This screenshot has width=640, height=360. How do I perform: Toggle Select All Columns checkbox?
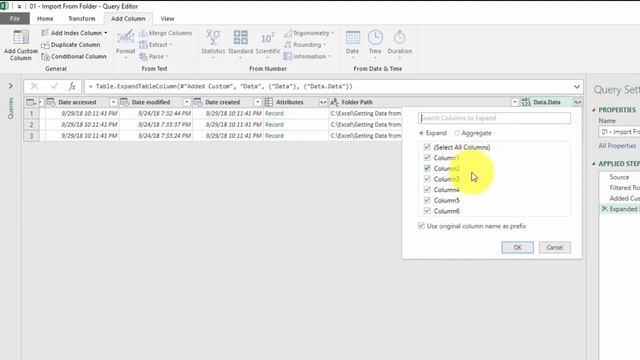tap(427, 147)
